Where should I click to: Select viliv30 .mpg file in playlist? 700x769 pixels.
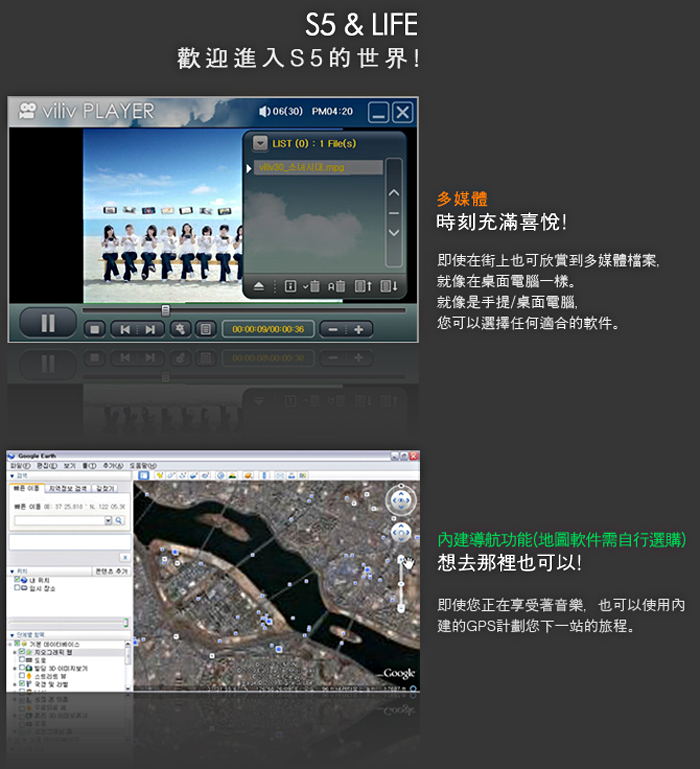[x=318, y=167]
